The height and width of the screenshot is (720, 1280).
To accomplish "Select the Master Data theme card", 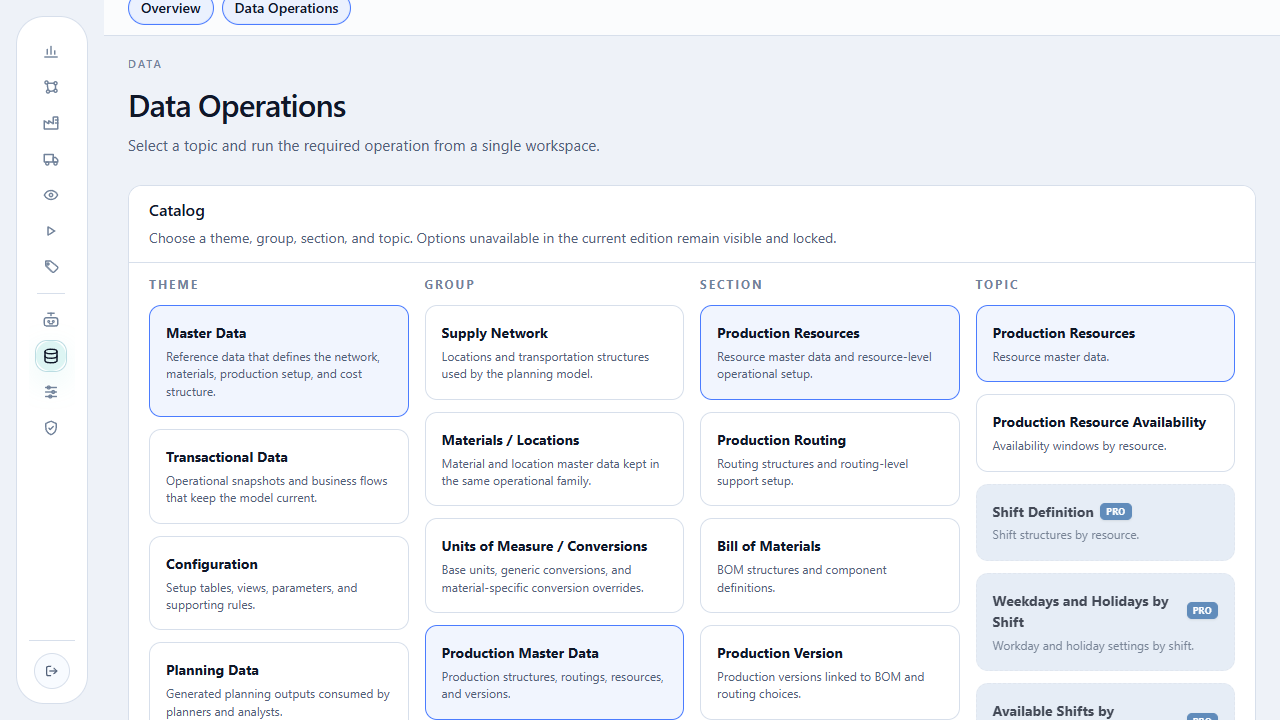I will [x=279, y=361].
